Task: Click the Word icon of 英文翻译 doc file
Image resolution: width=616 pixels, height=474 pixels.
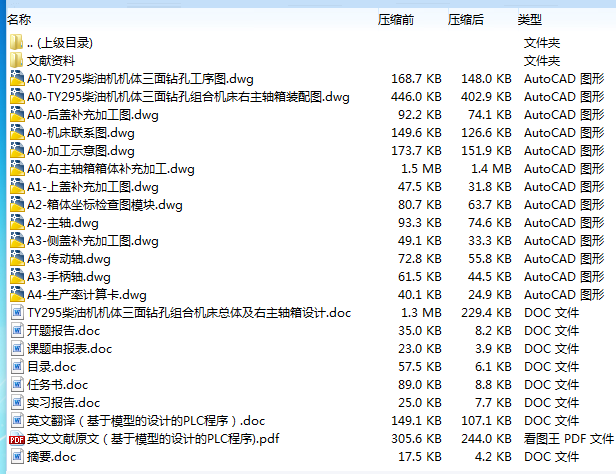Action: 17,421
